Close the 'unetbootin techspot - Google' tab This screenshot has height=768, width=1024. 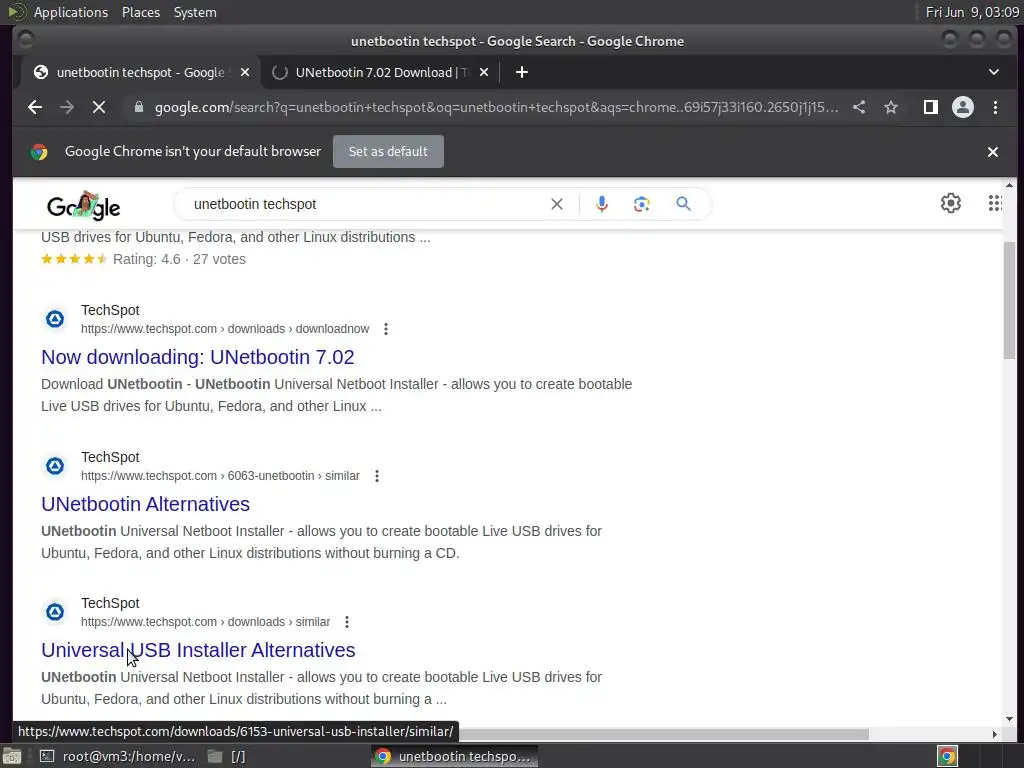pos(245,72)
